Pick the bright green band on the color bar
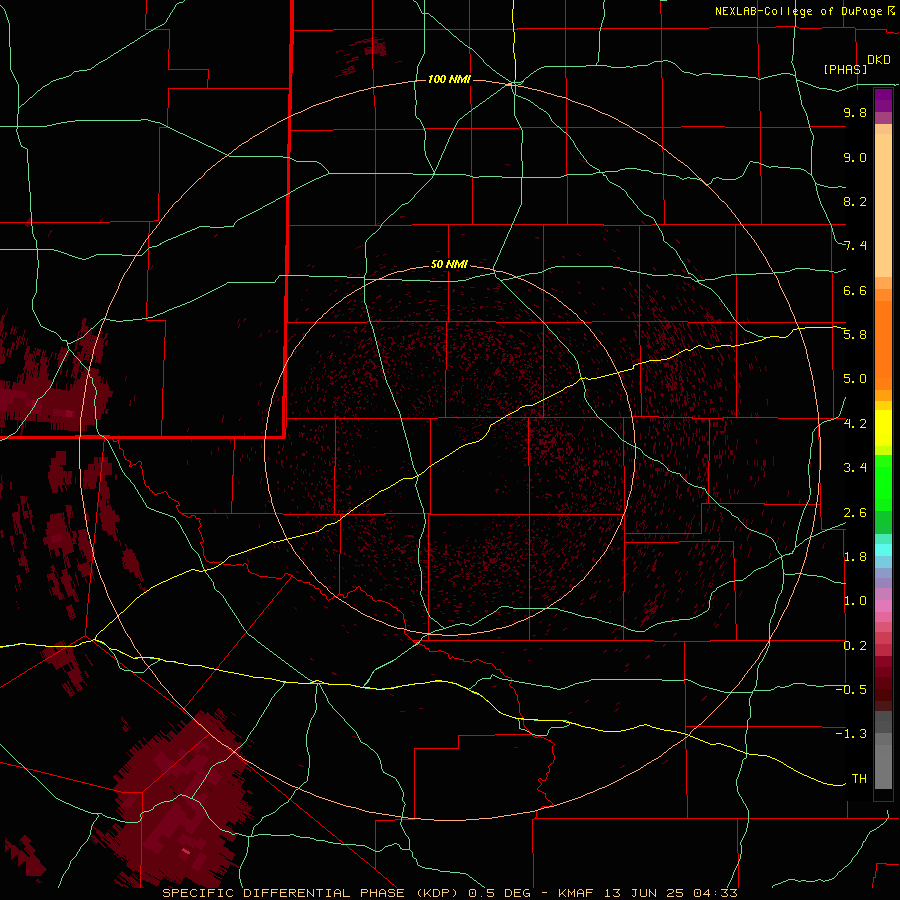This screenshot has width=900, height=900. point(883,483)
